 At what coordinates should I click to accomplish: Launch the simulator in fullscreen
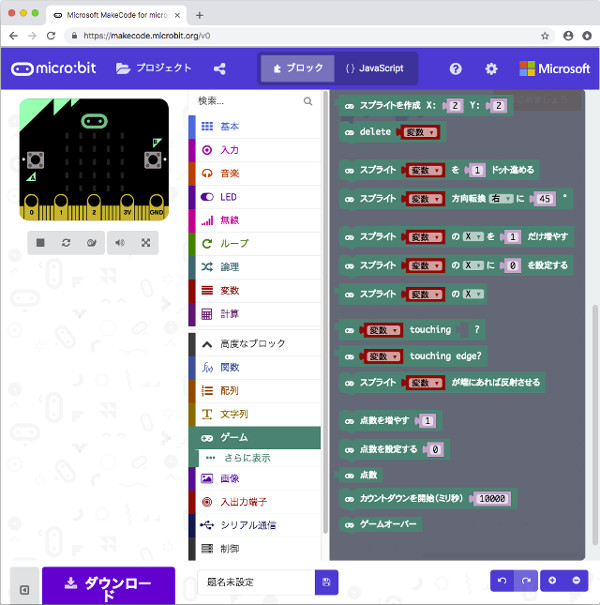(146, 242)
